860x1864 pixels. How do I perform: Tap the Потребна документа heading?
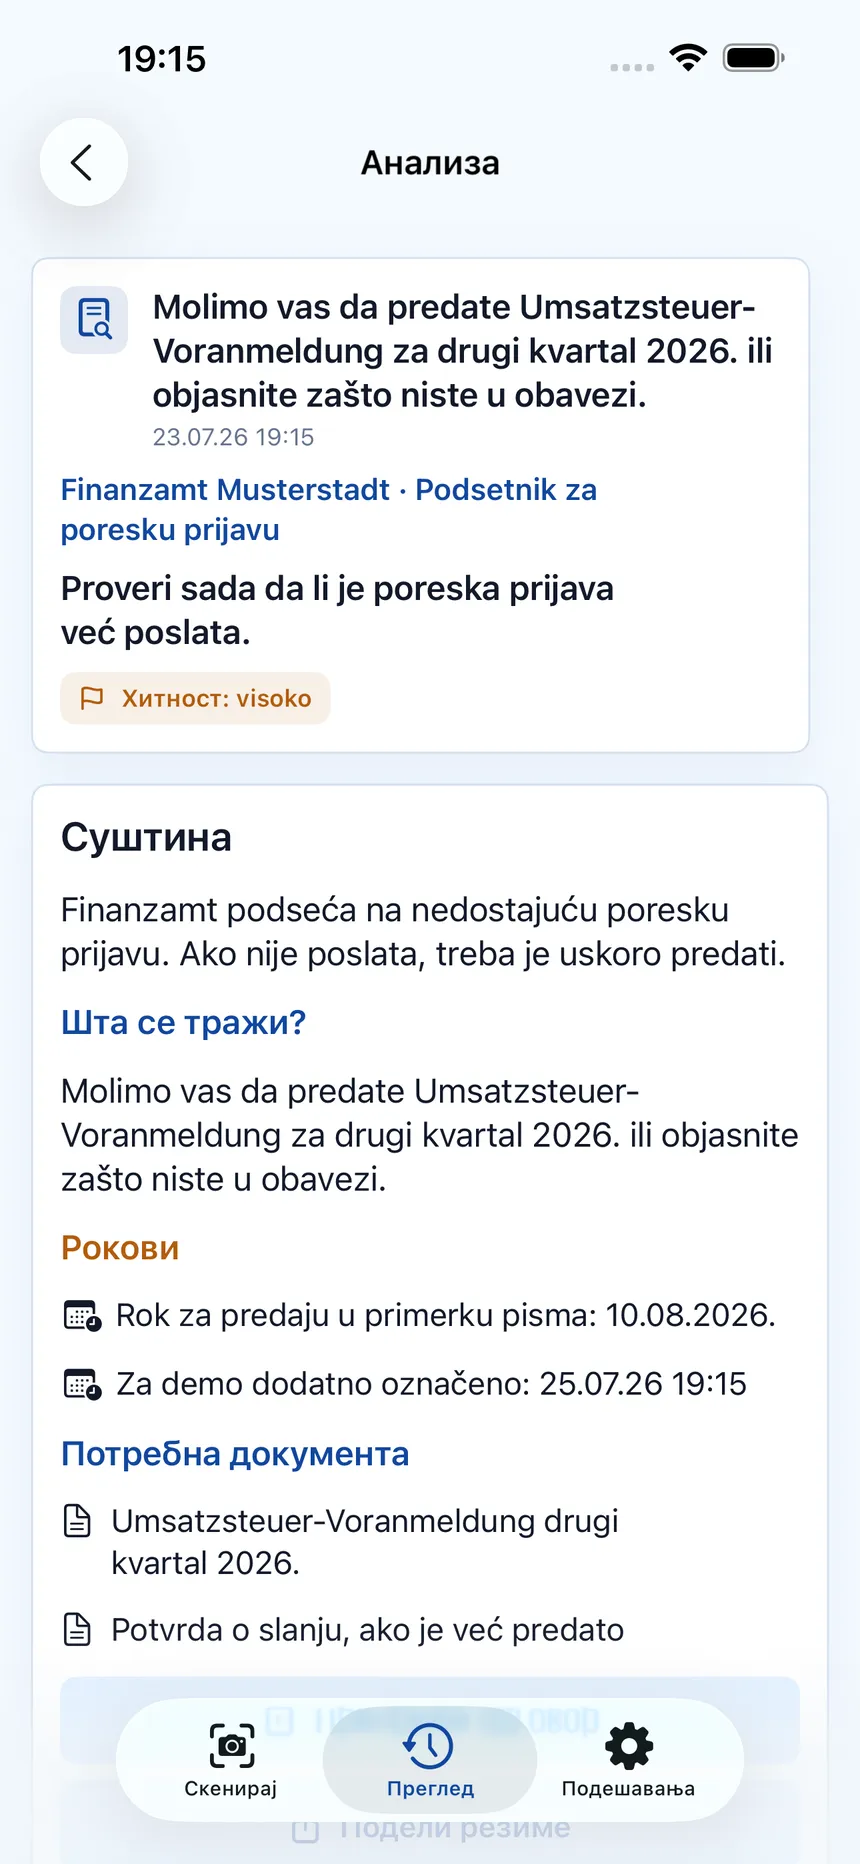click(235, 1454)
